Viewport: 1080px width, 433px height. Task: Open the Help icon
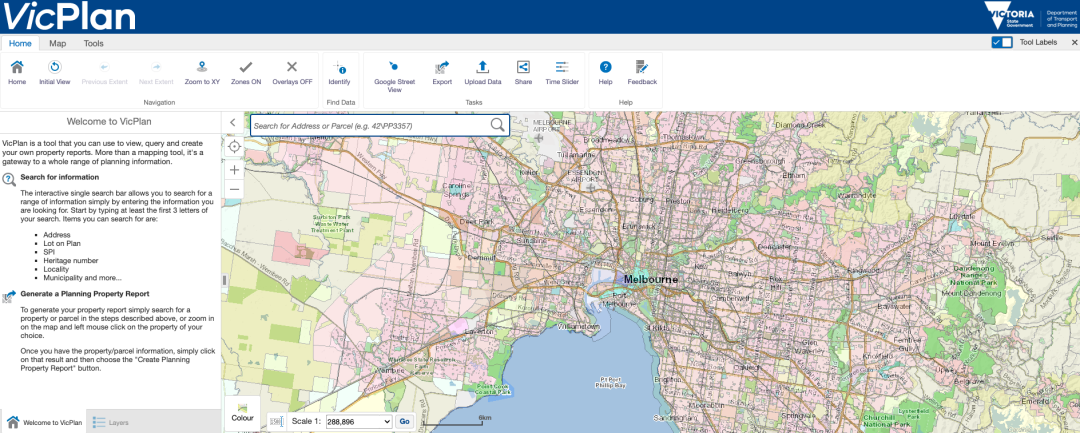pyautogui.click(x=605, y=72)
